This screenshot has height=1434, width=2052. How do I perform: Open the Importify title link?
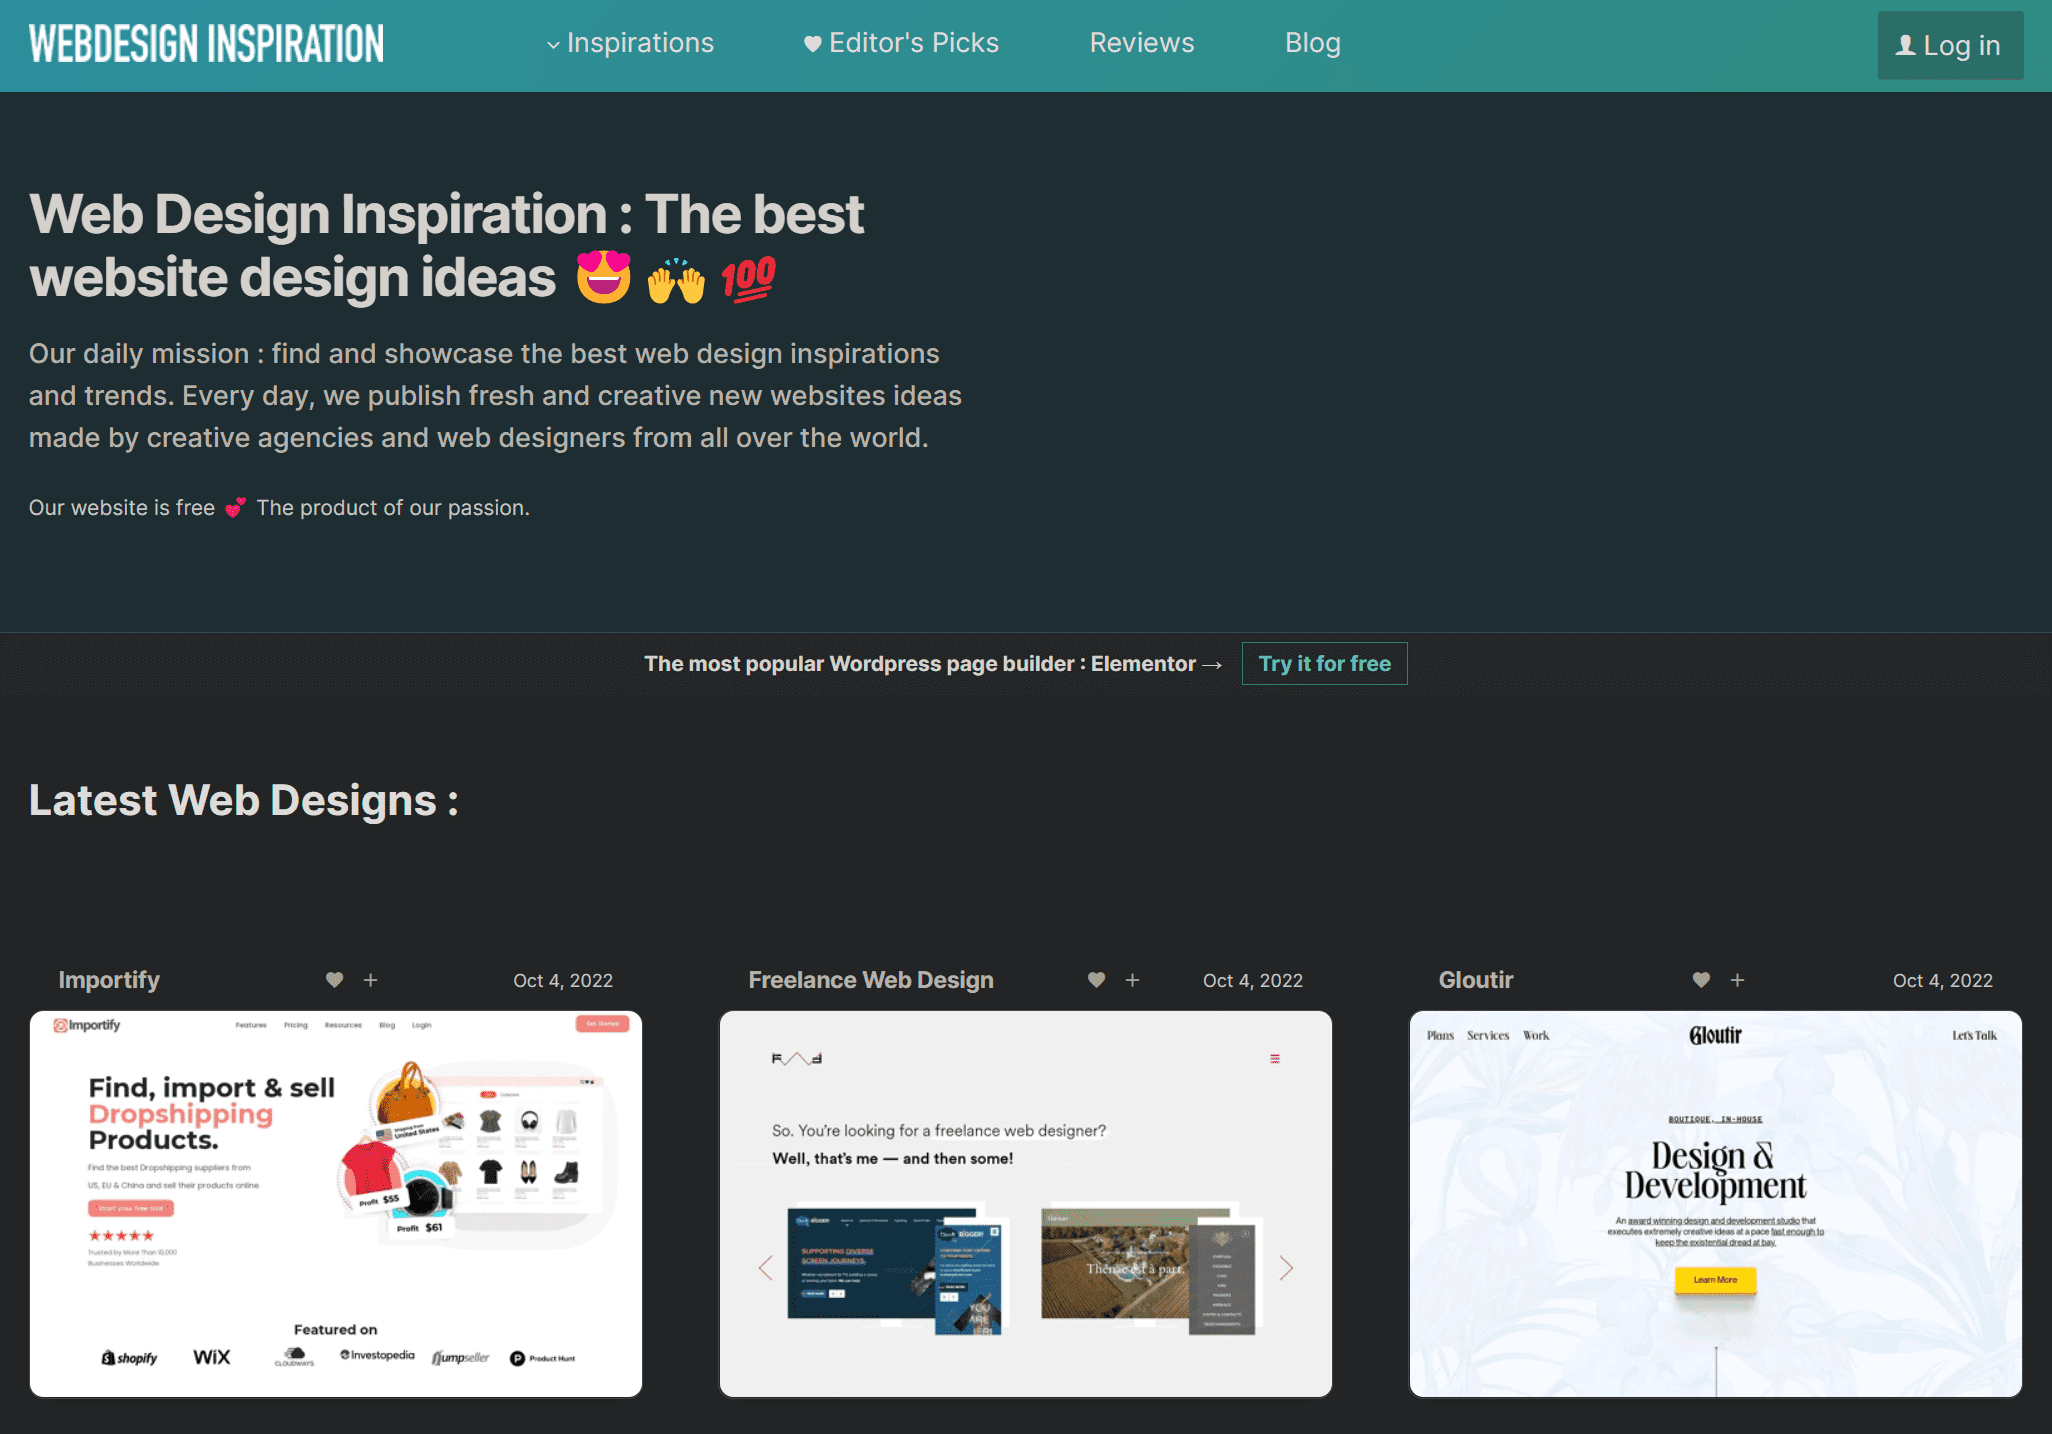click(109, 980)
